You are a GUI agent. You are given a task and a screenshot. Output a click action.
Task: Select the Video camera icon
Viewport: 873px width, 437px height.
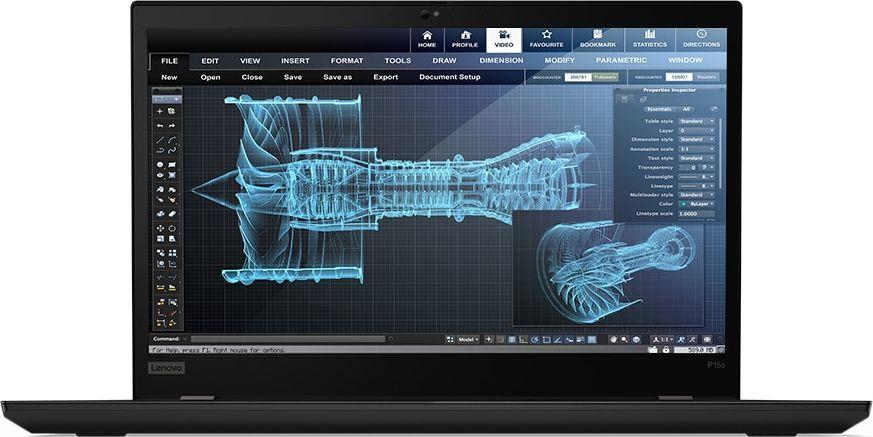(503, 39)
